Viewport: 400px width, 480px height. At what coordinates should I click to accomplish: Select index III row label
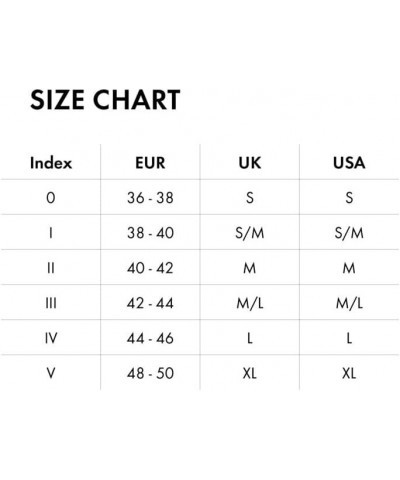[51, 303]
